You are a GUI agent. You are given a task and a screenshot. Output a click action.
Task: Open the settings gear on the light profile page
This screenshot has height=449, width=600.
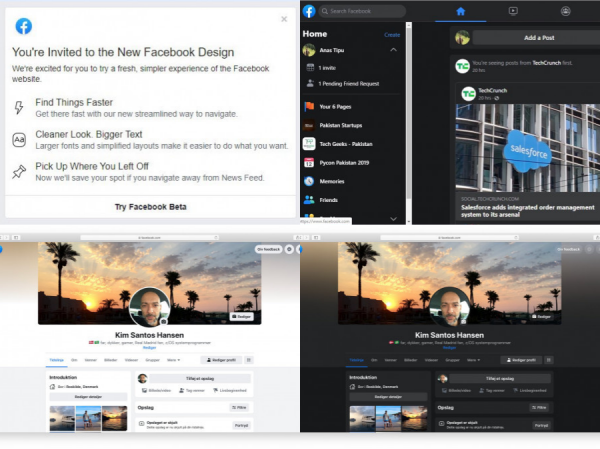tap(289, 249)
